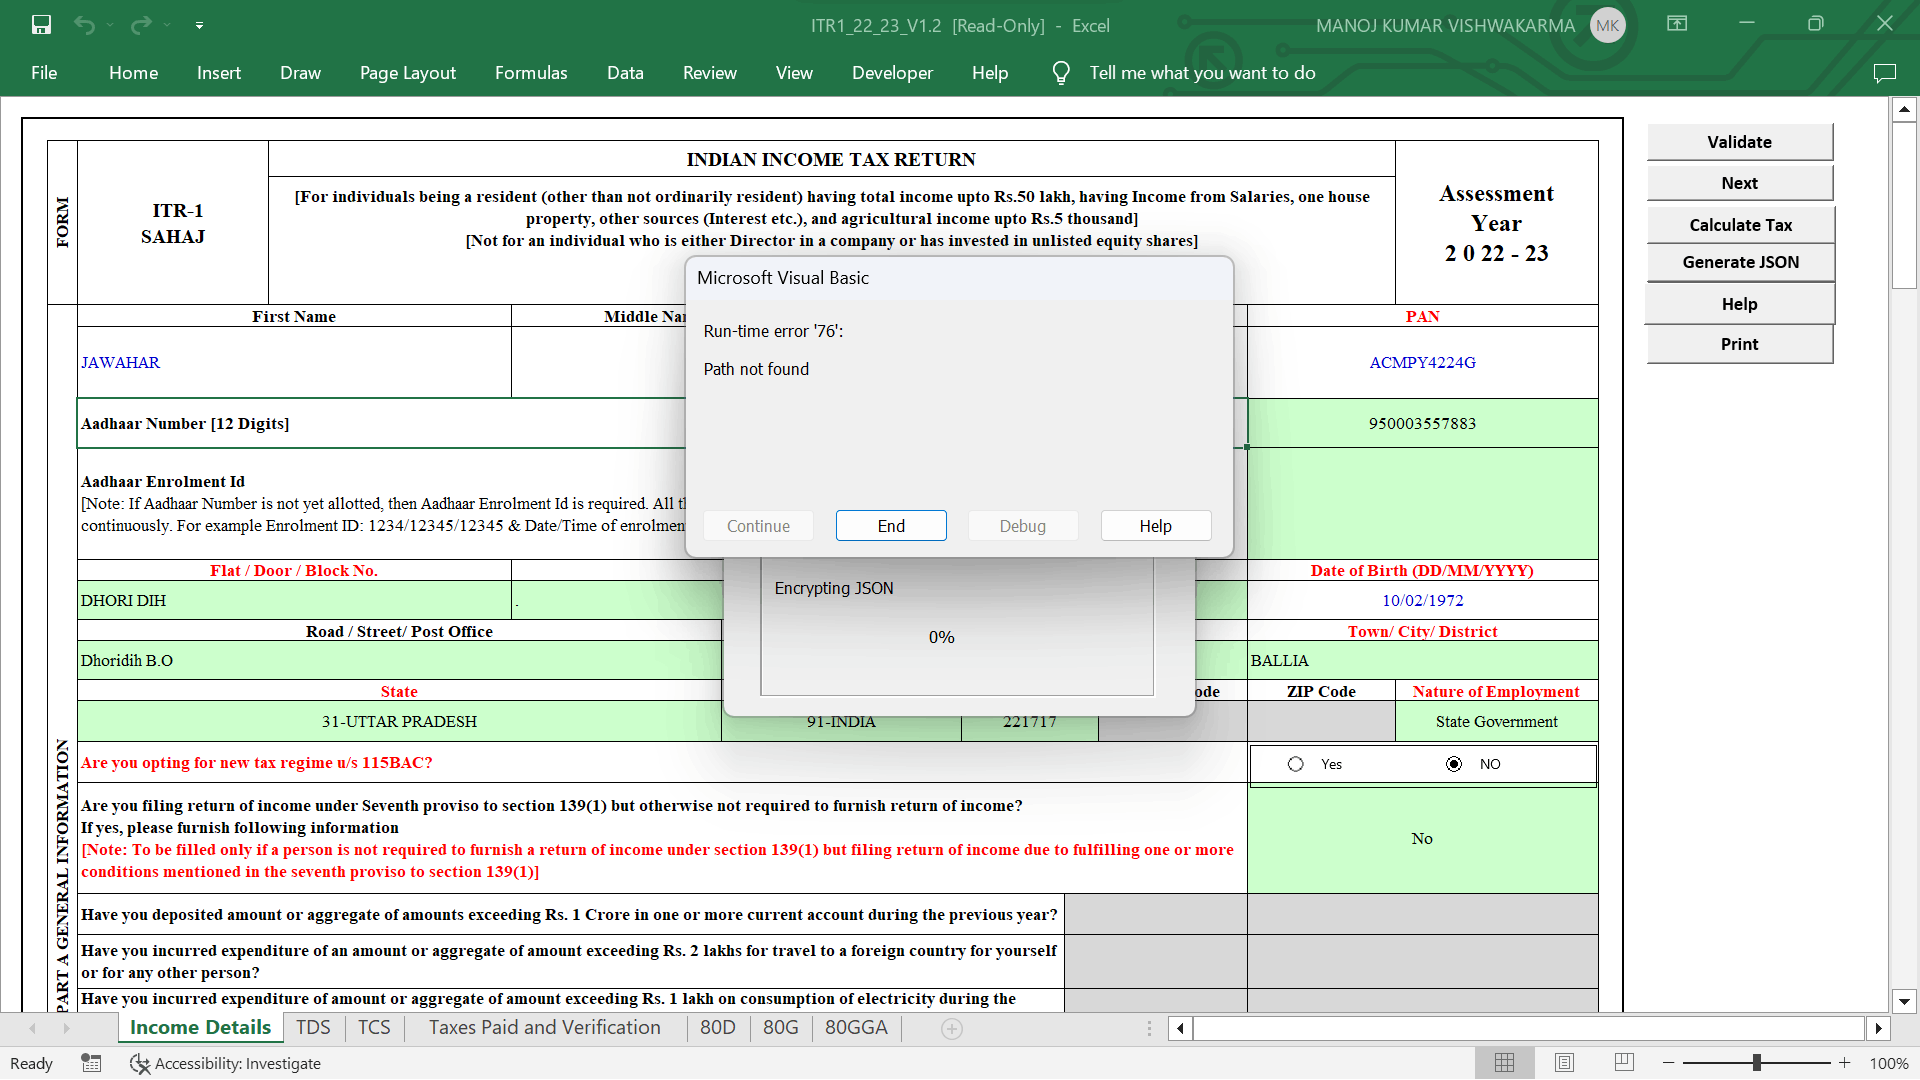Click the Save icon in title bar
Image resolution: width=1920 pixels, height=1080 pixels.
click(41, 25)
